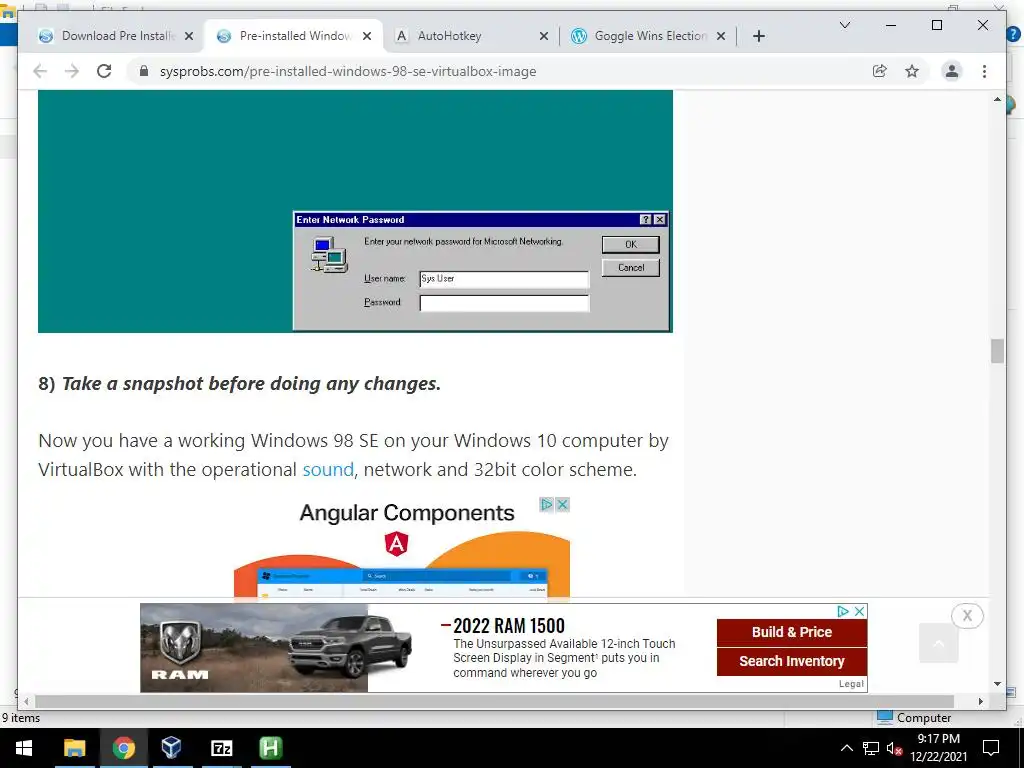This screenshot has height=768, width=1024.
Task: Close the Angular Components ad
Action: (562, 504)
